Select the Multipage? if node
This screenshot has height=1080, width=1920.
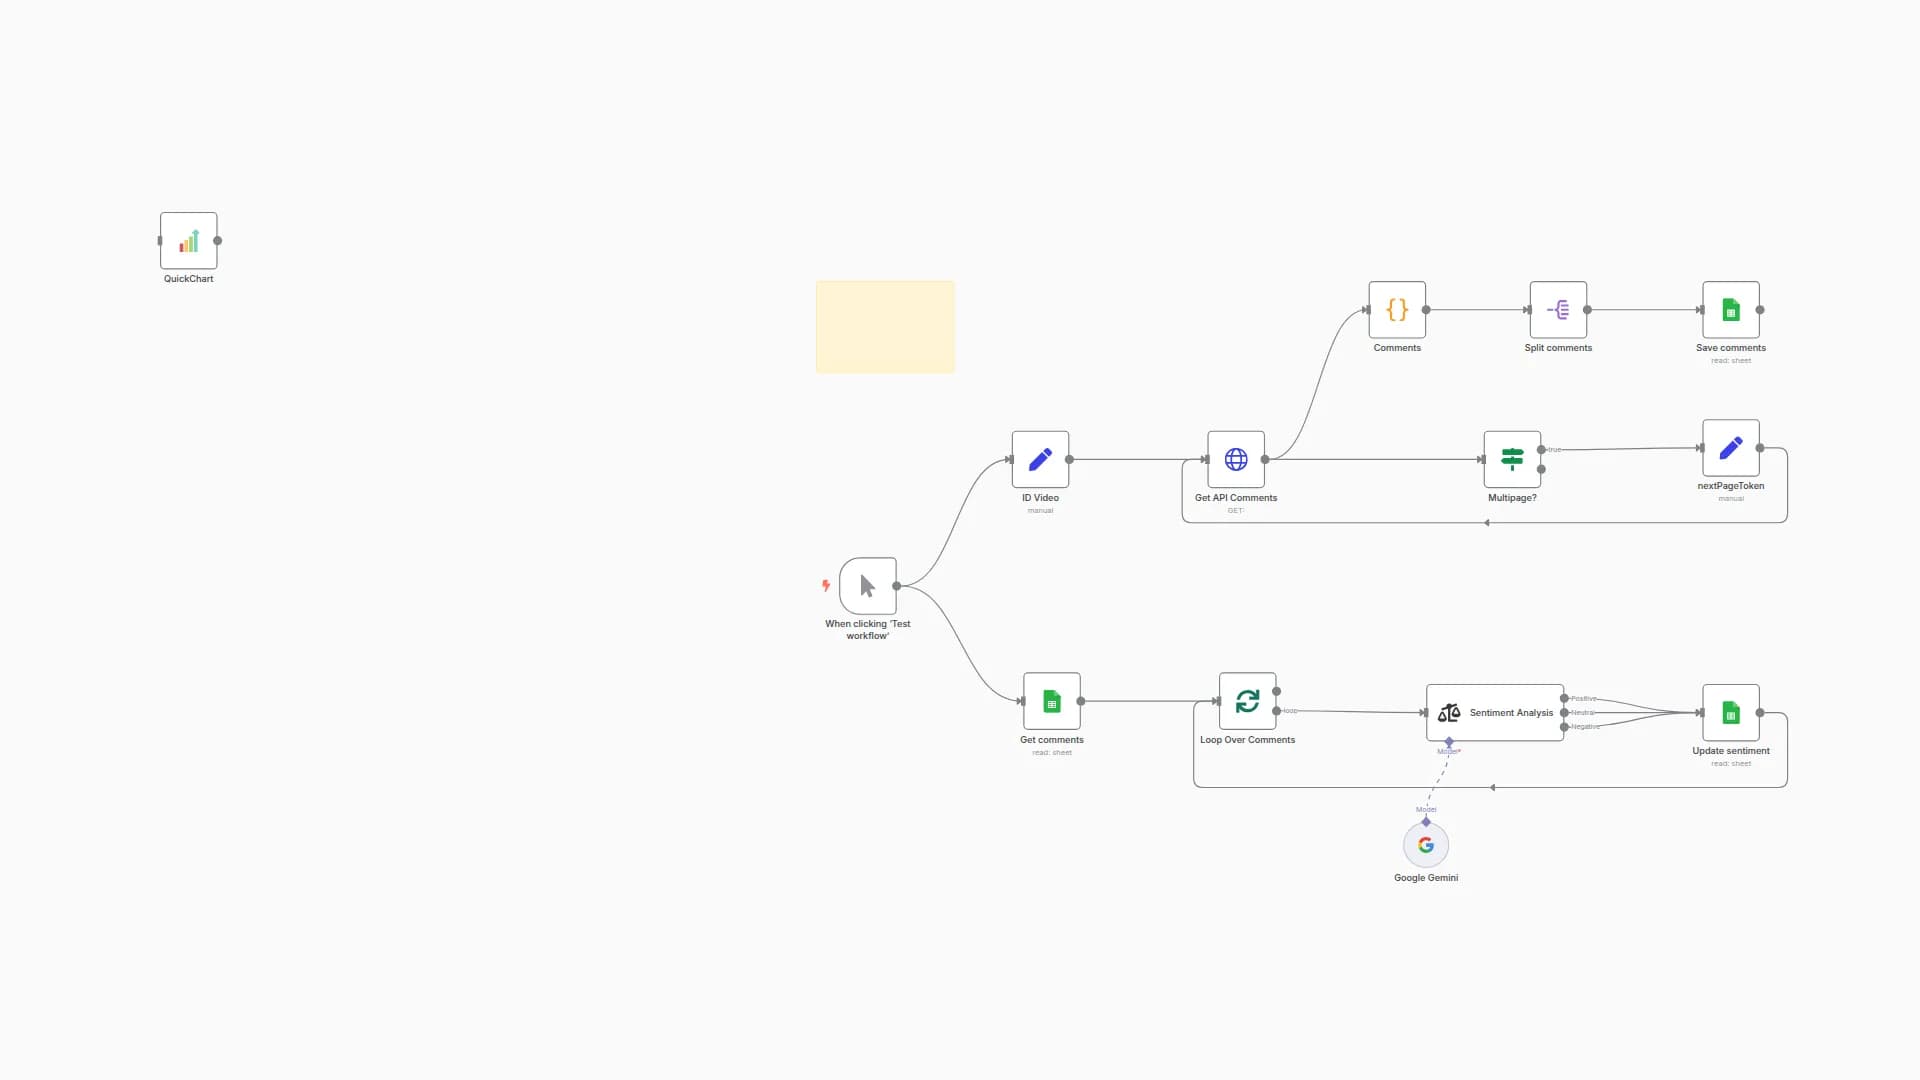[1512, 459]
